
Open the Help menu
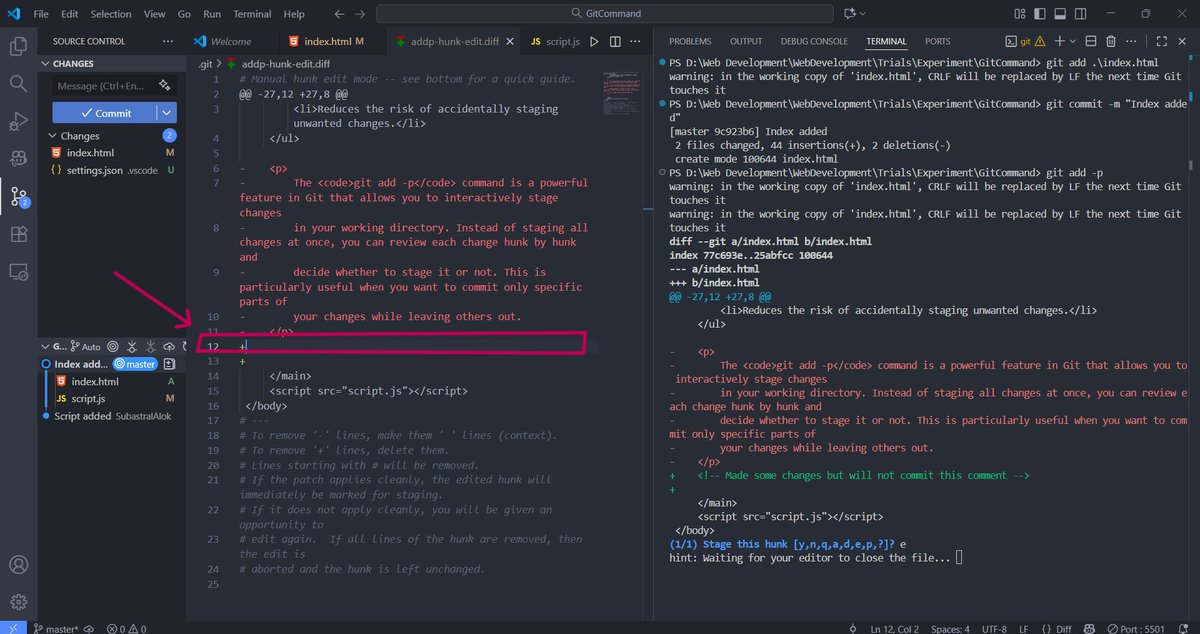294,14
